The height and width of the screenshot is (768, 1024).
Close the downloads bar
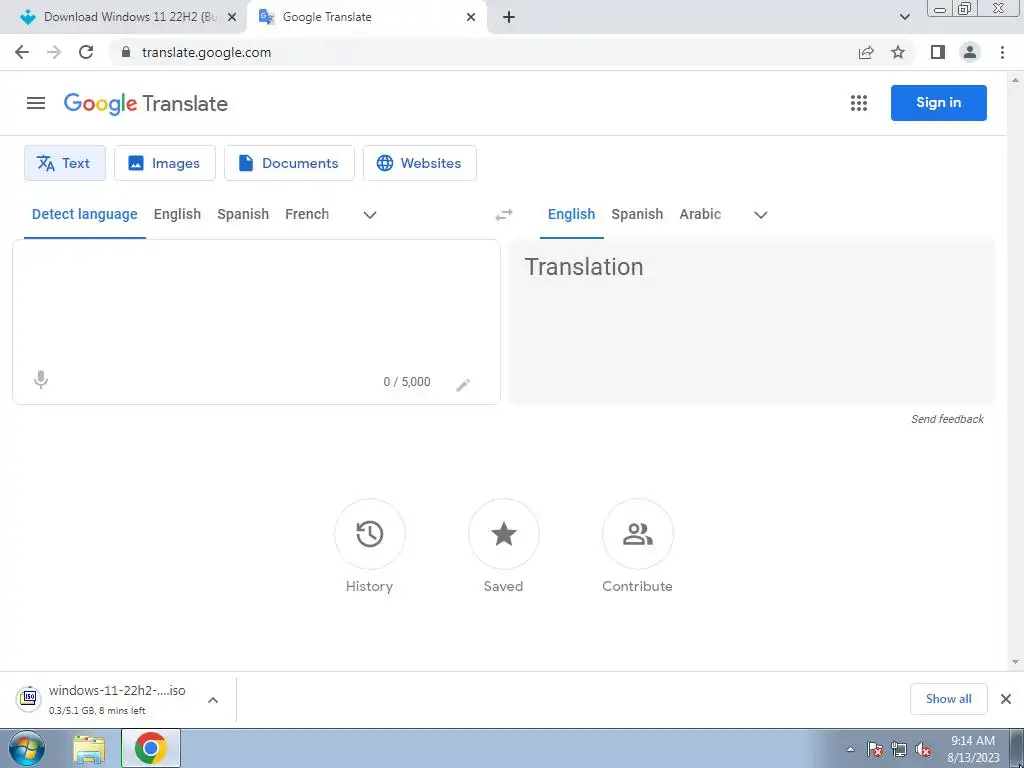[1006, 699]
